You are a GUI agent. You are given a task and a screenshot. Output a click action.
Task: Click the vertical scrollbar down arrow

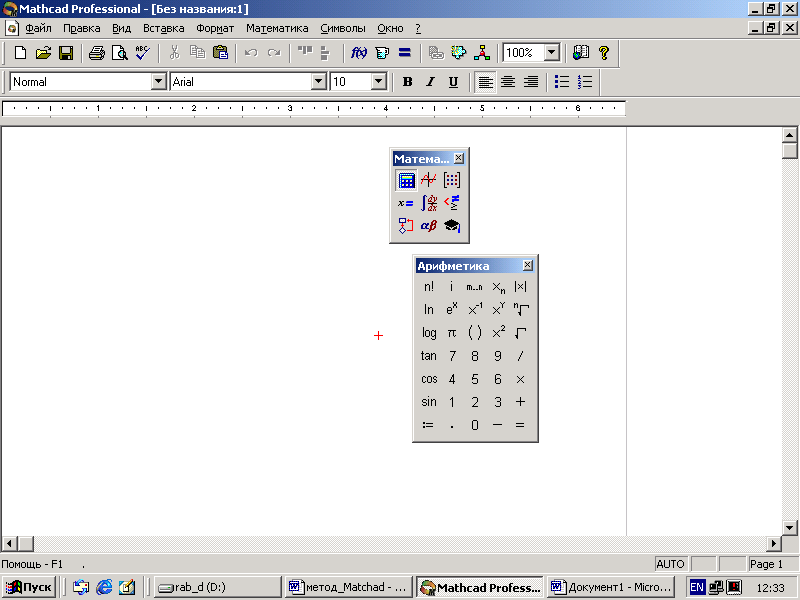click(790, 528)
